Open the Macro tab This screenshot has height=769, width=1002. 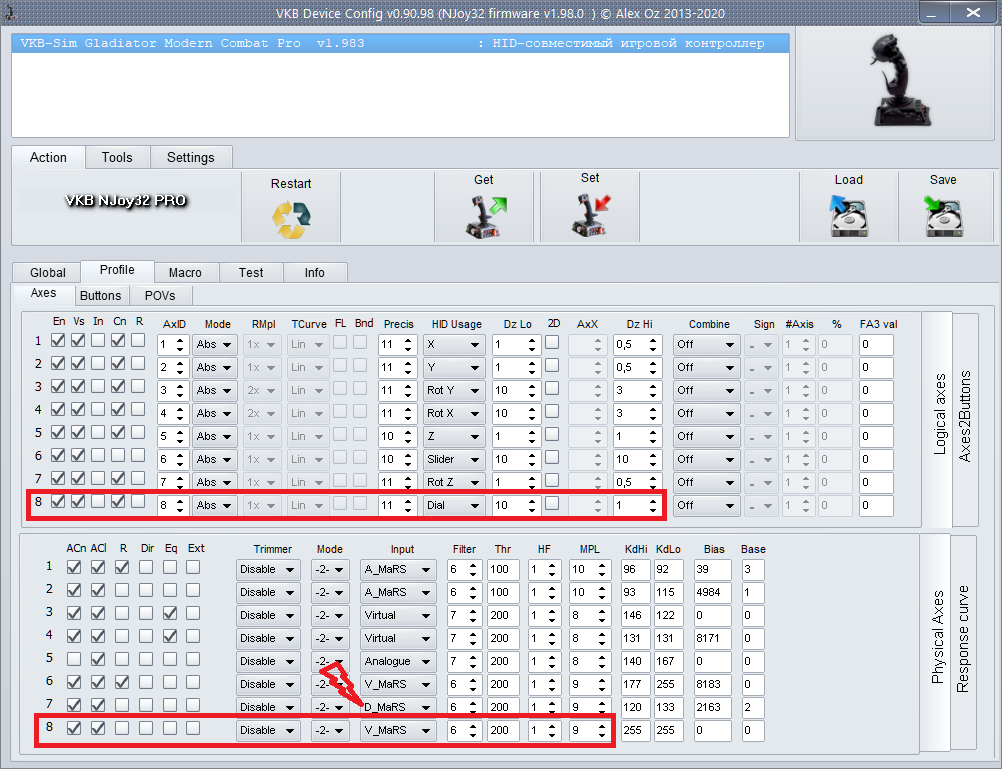(x=185, y=272)
